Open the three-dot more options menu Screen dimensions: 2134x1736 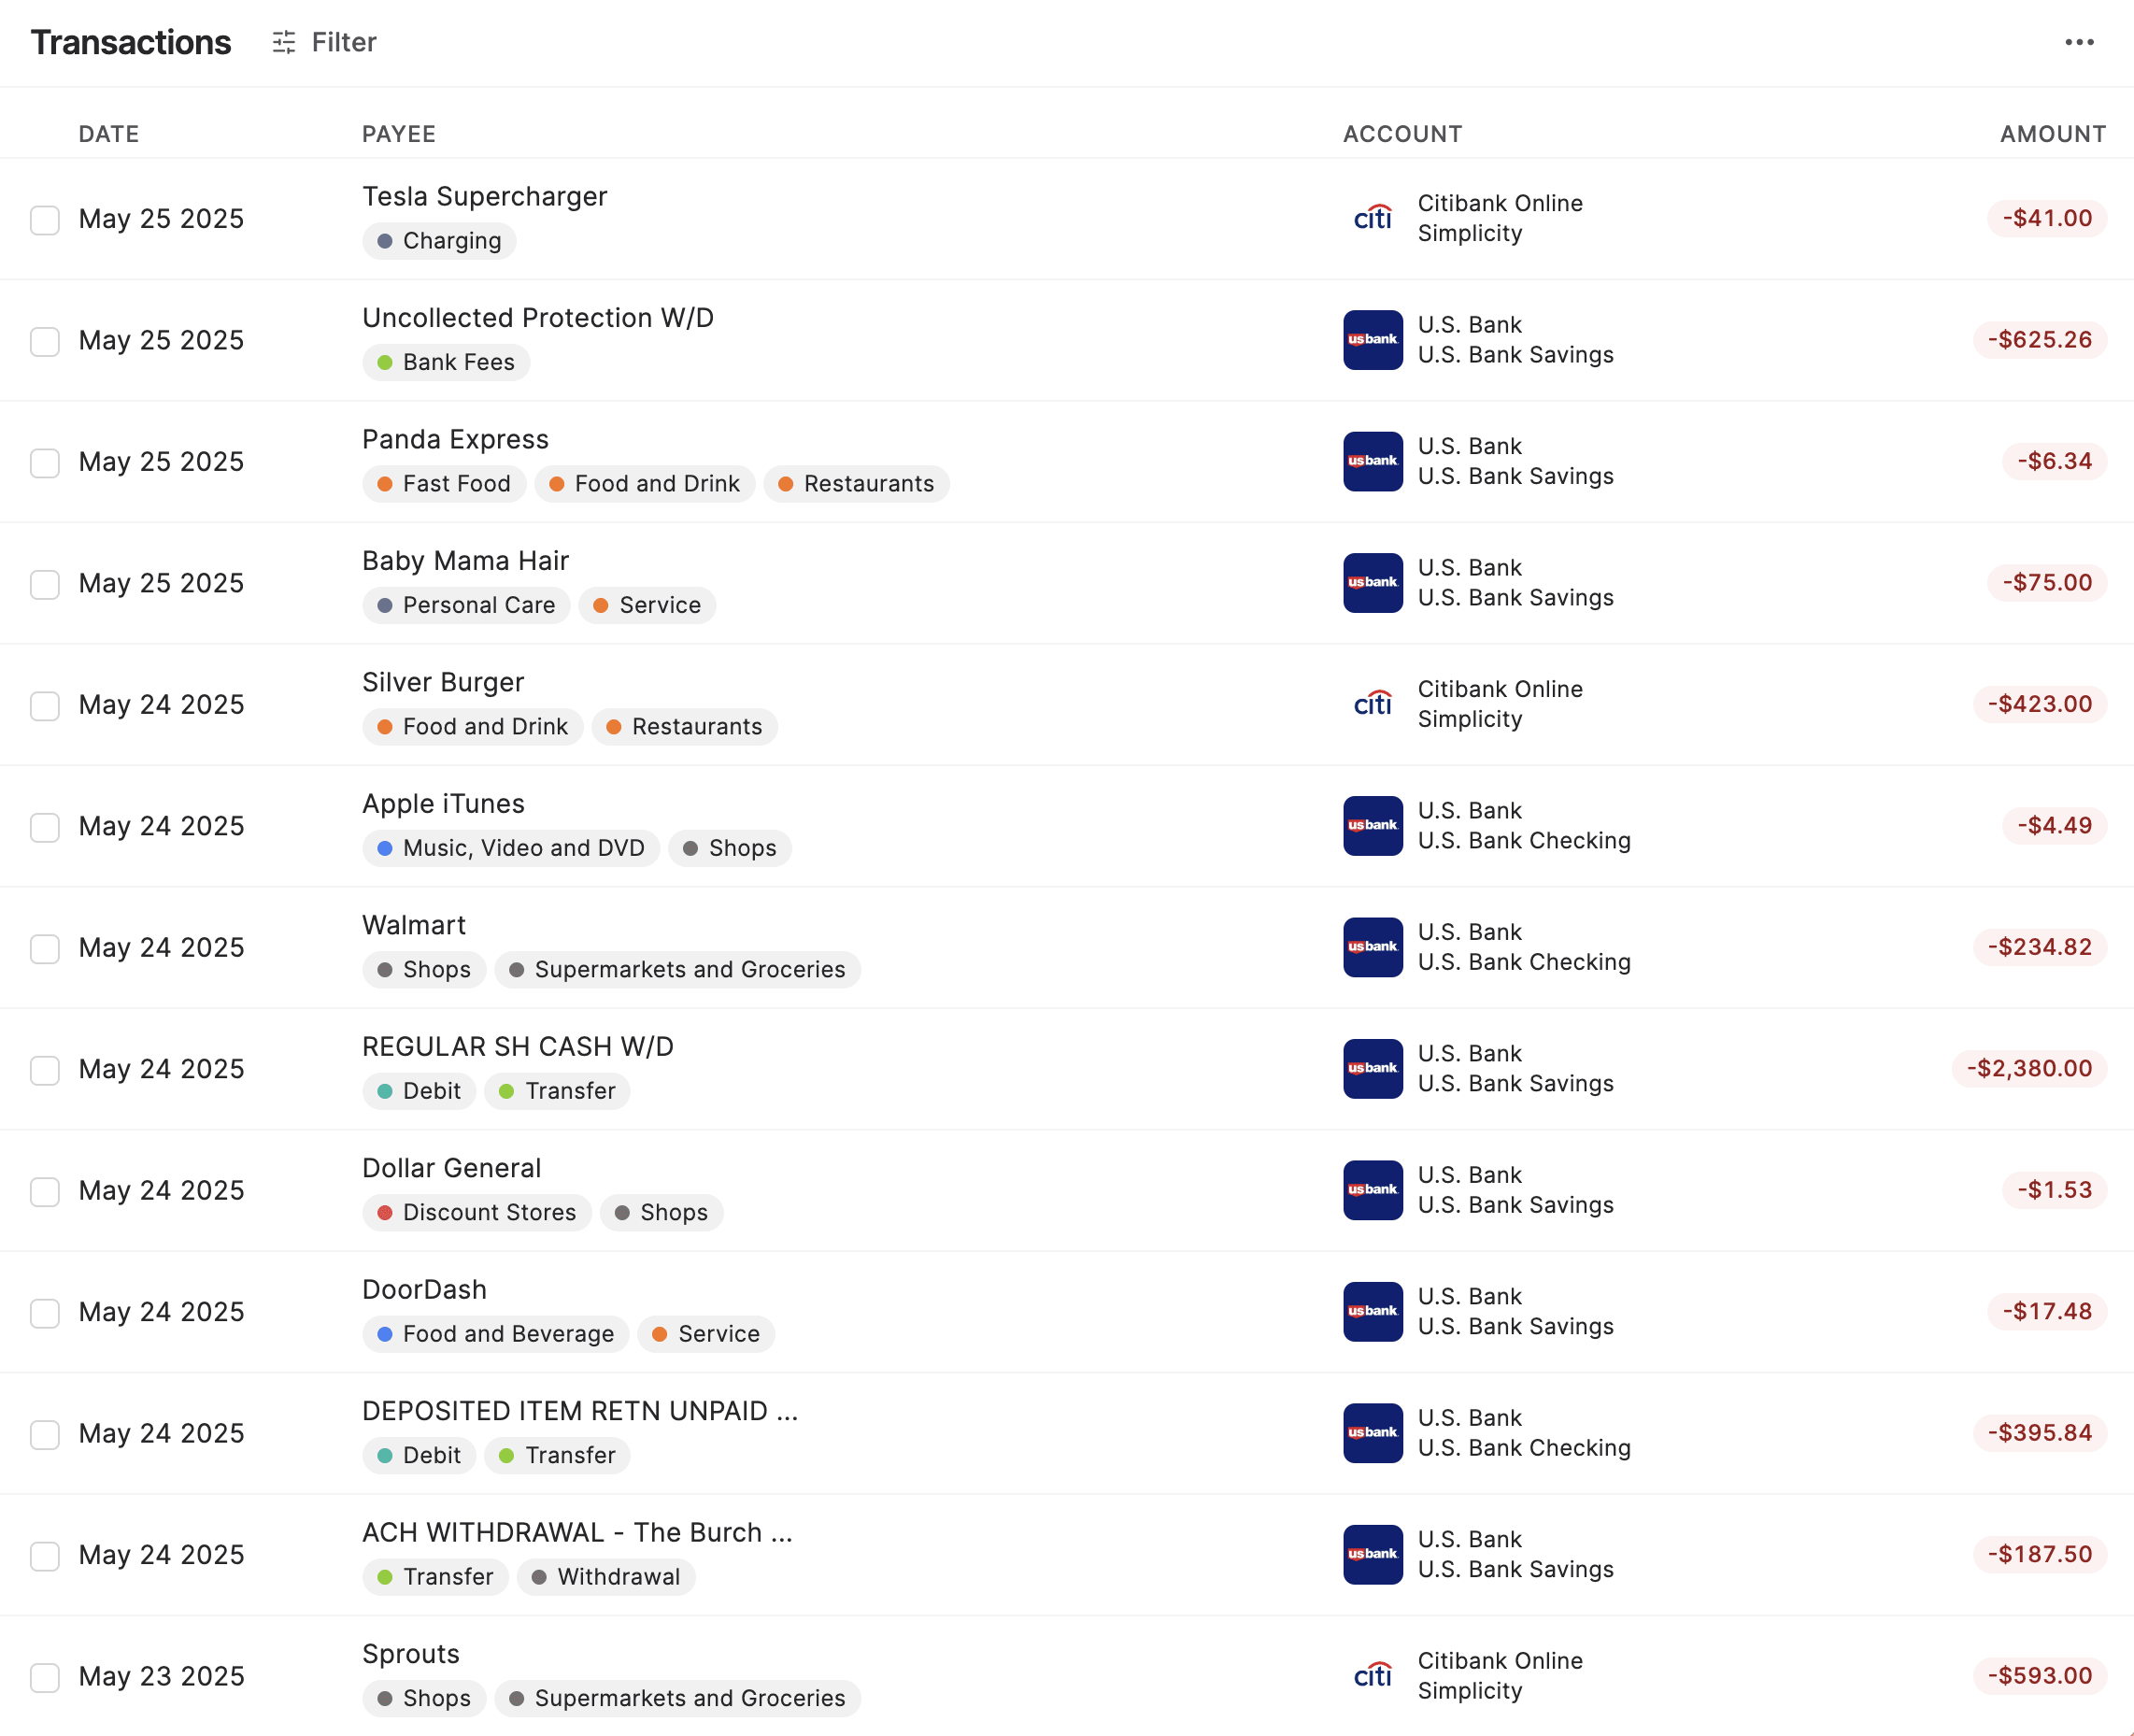tap(2079, 42)
